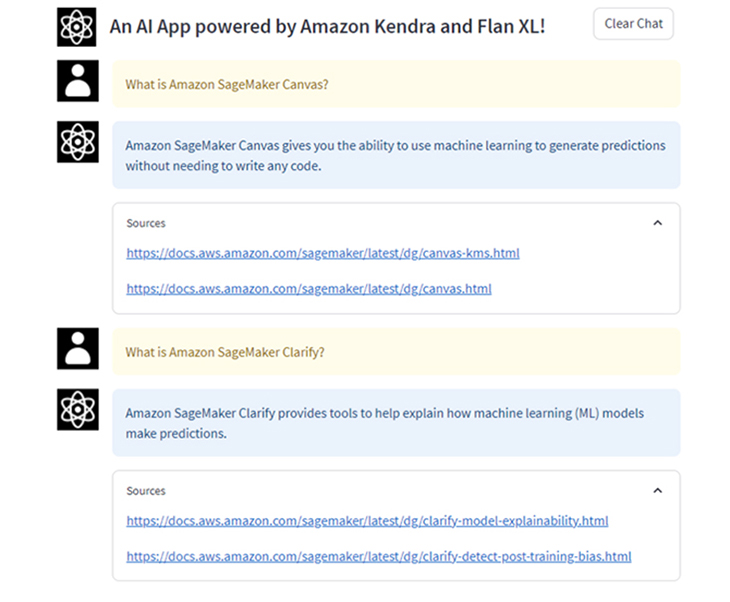Screen dimensions: 730x602
Task: Open the canvas.html documentation link
Action: 309,289
